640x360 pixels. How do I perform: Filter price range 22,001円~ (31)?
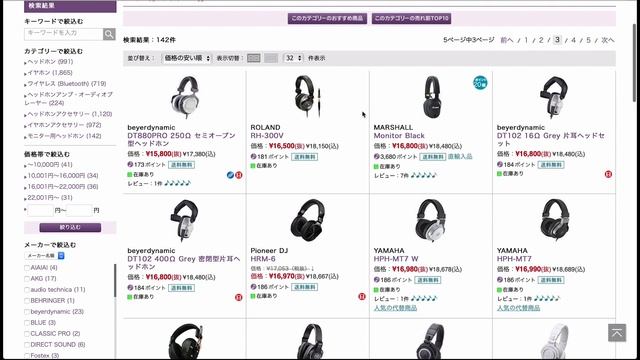tap(50, 198)
